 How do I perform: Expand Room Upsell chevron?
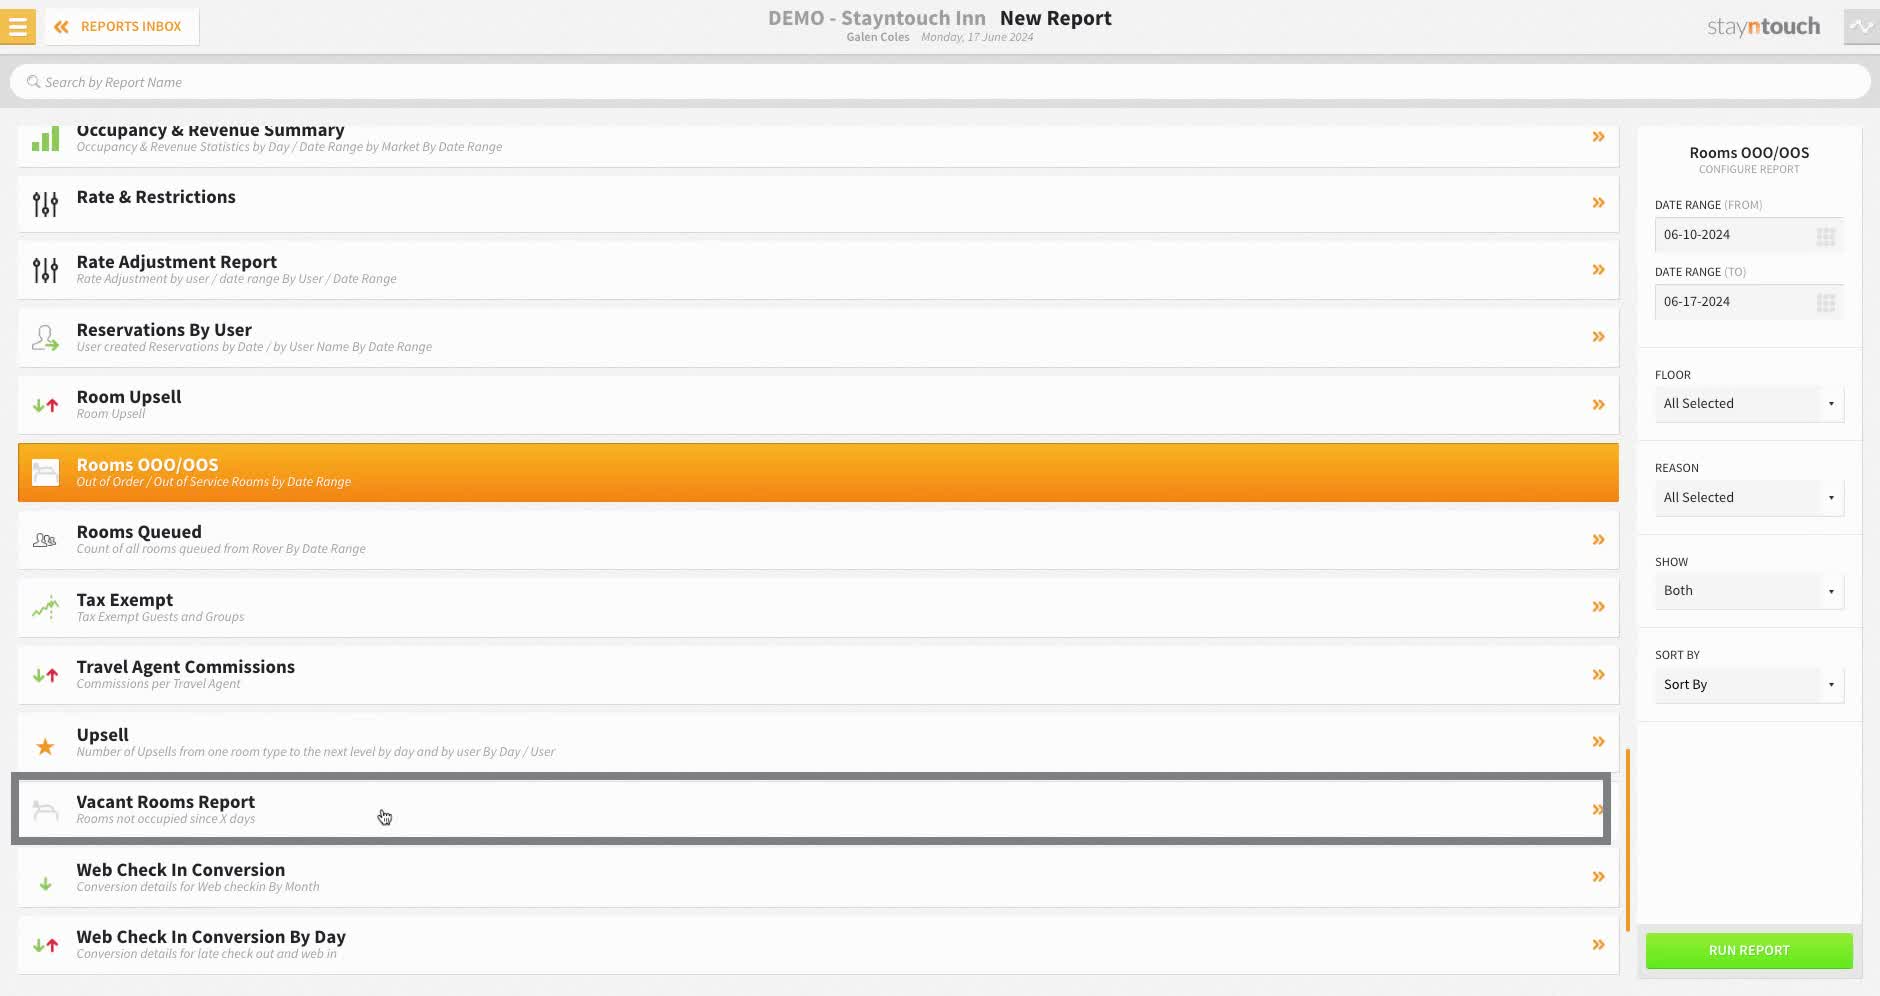(x=1598, y=405)
